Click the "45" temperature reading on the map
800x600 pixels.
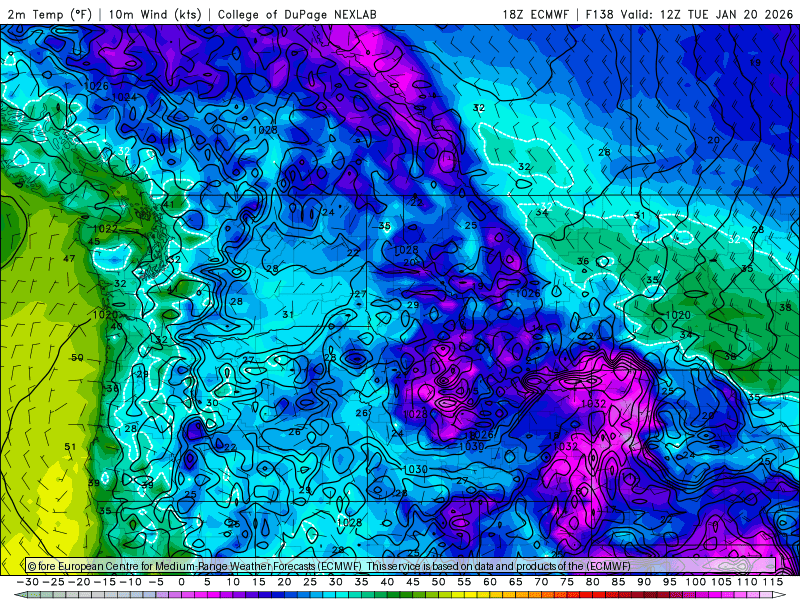[94, 241]
